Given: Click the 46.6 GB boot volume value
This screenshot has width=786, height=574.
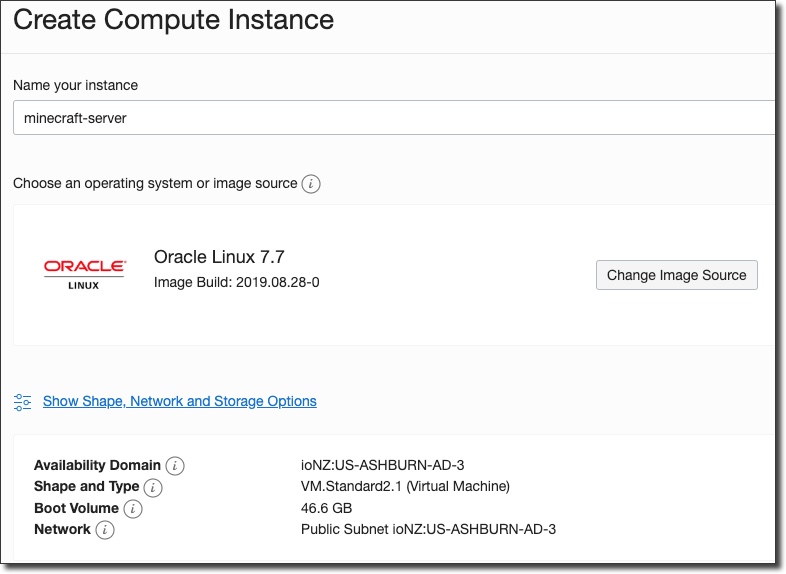Looking at the screenshot, I should (327, 508).
